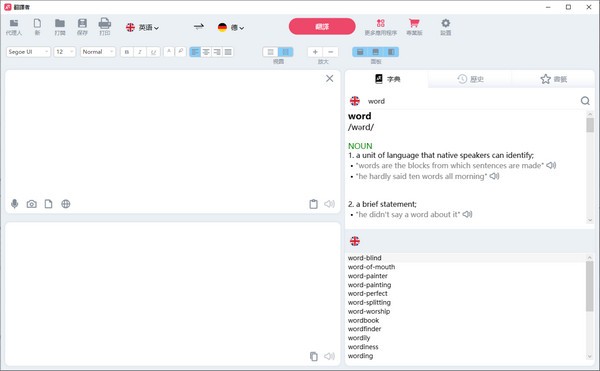Print with the printer icon
Screen dimensions: 600x371
point(104,23)
